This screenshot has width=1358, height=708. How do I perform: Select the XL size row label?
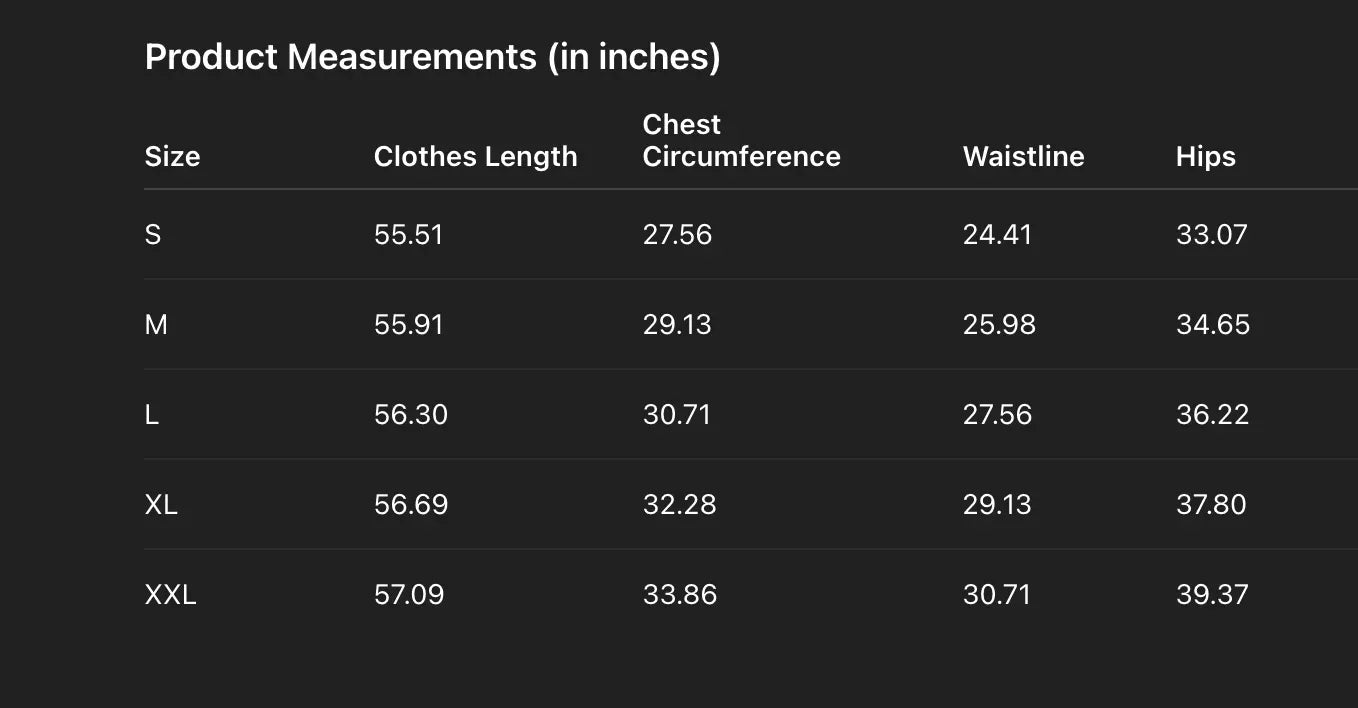coord(161,505)
